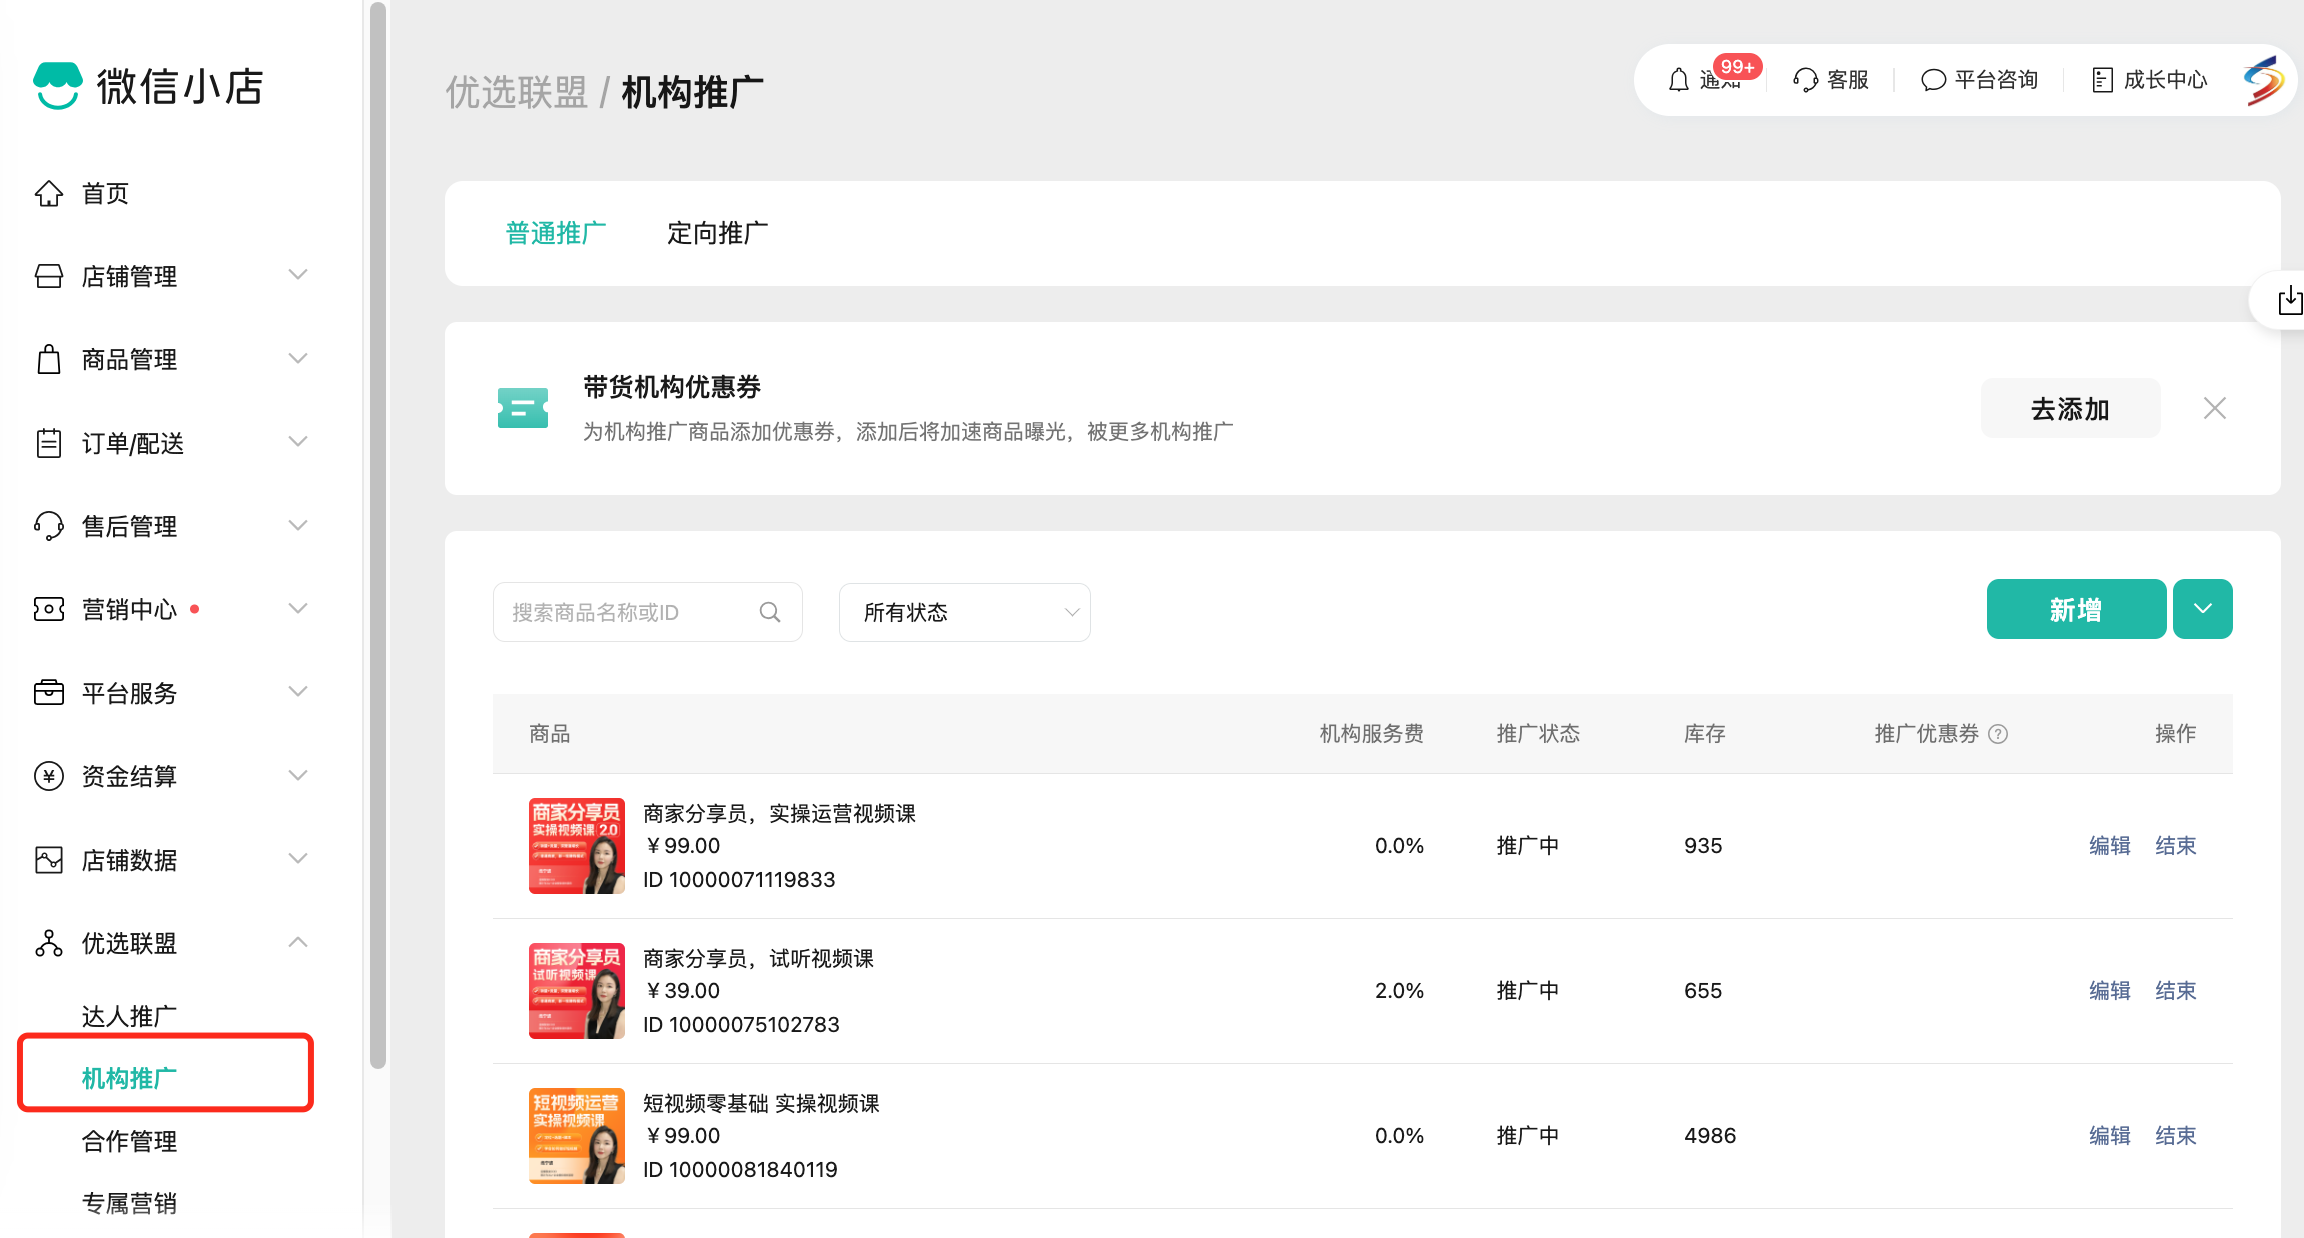This screenshot has height=1238, width=2304.
Task: Open the 所有状态 status dropdown
Action: tap(964, 612)
